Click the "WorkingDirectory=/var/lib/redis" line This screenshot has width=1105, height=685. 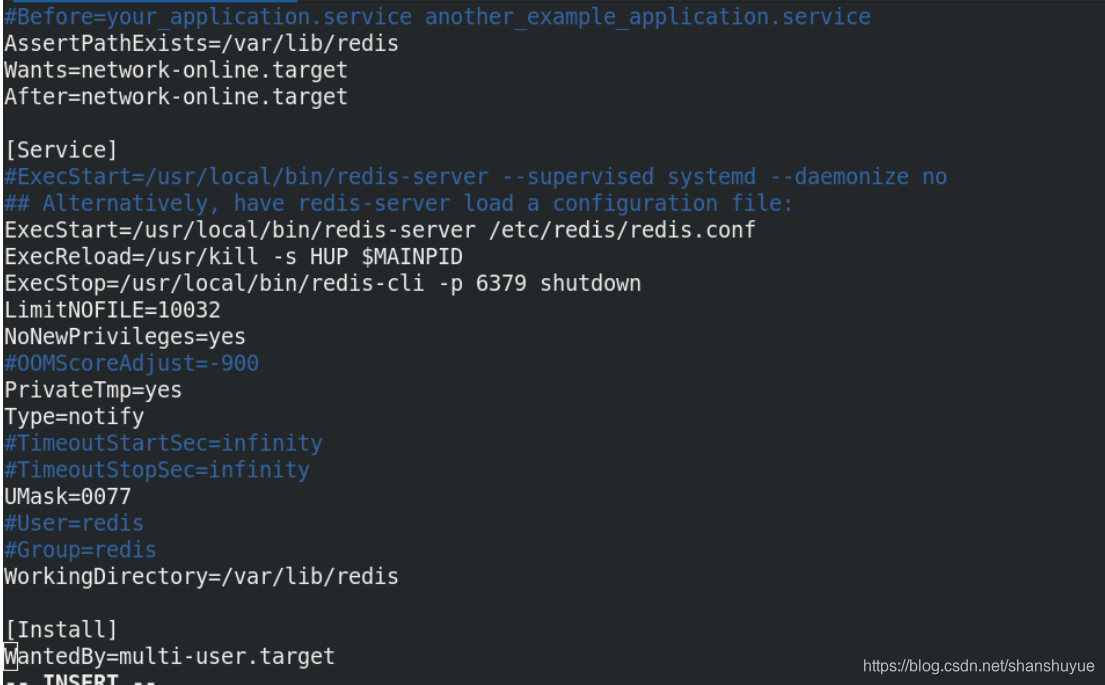click(x=202, y=577)
